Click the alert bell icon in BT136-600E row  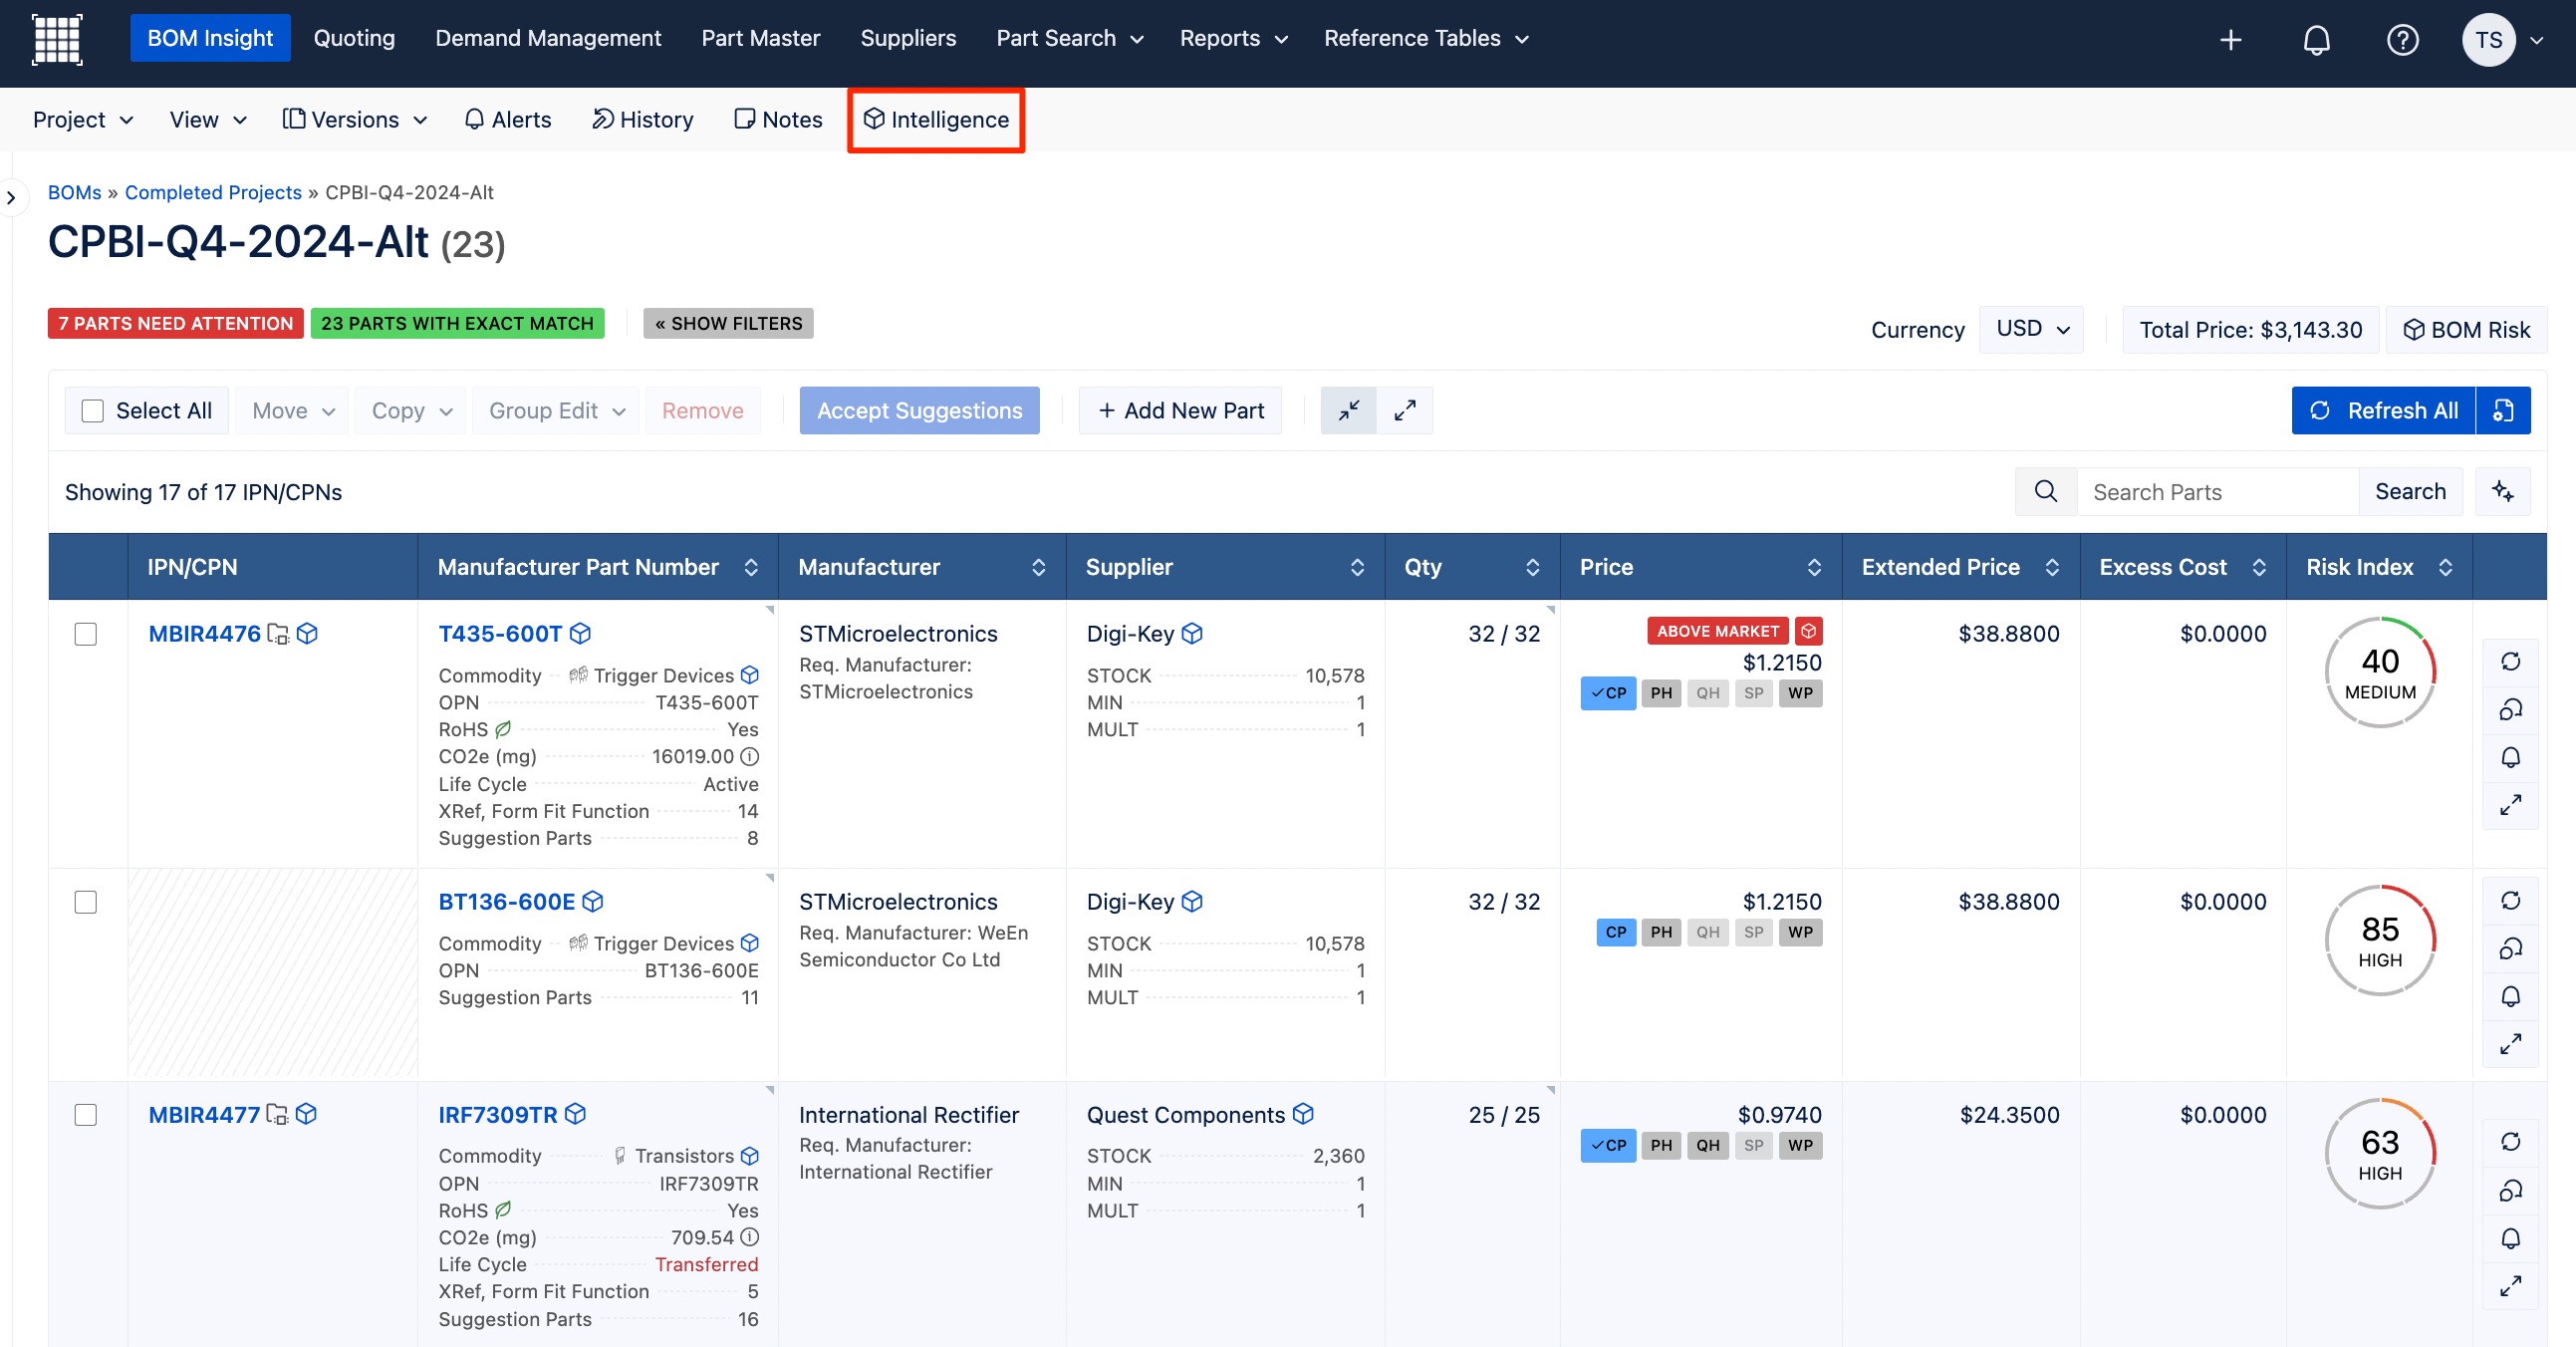2510,996
